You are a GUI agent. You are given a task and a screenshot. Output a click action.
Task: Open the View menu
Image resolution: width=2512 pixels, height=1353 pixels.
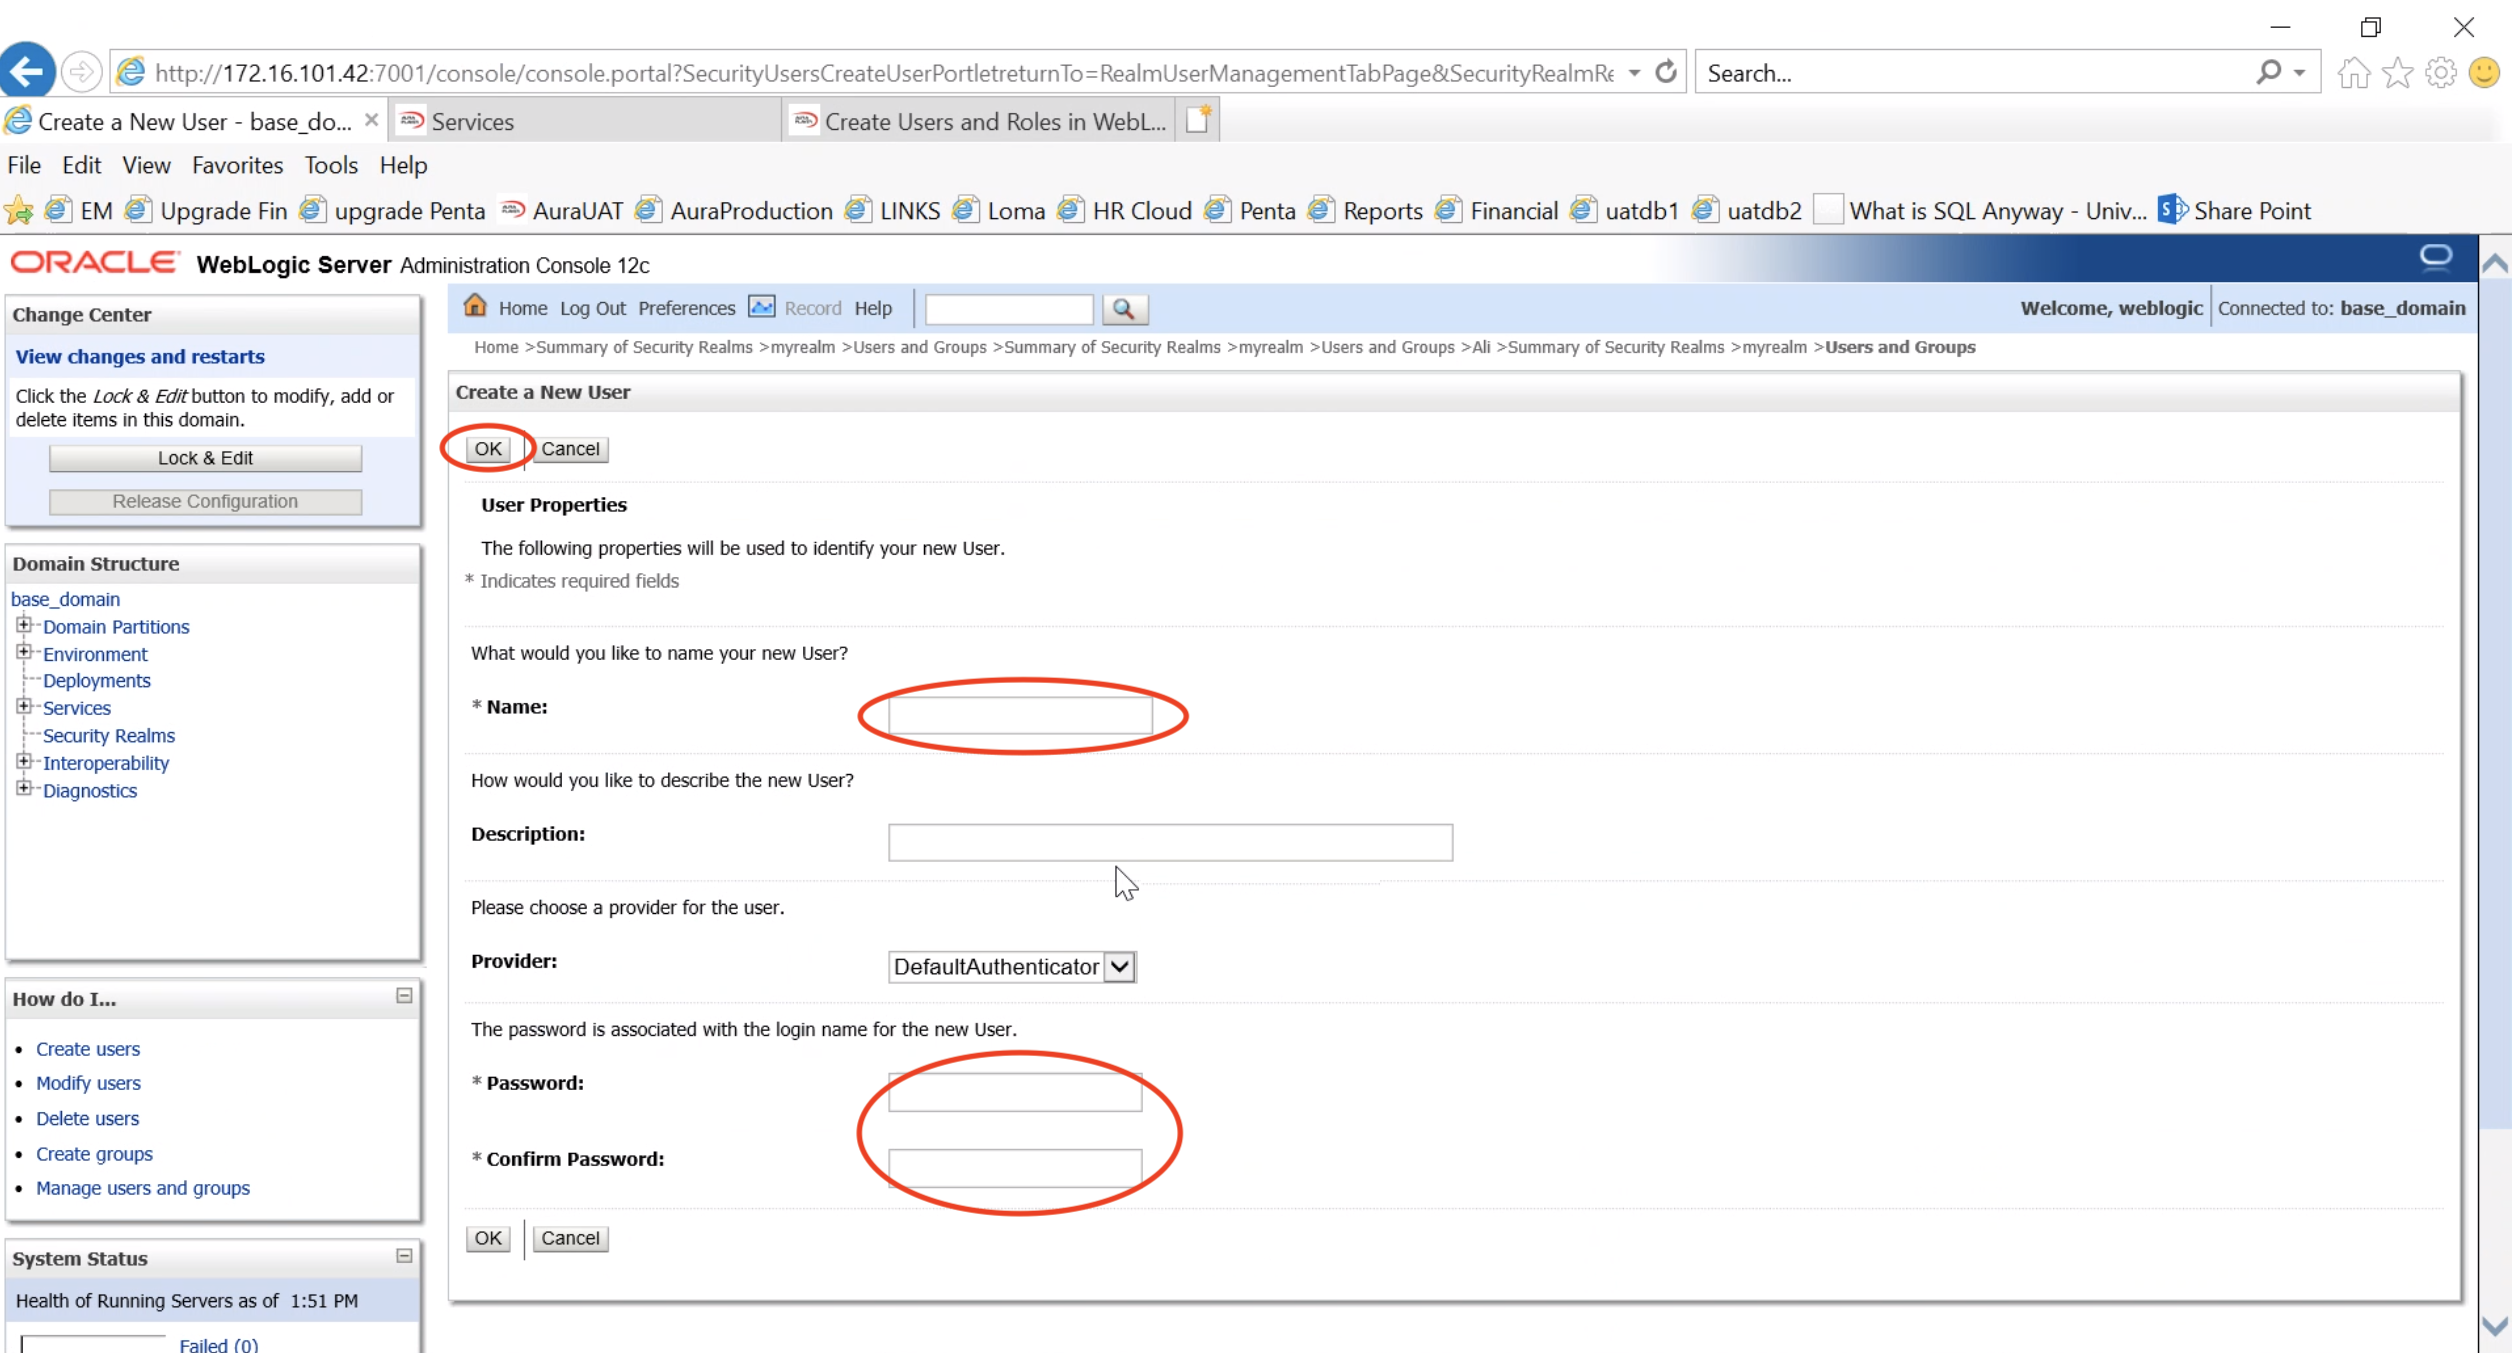tap(146, 165)
